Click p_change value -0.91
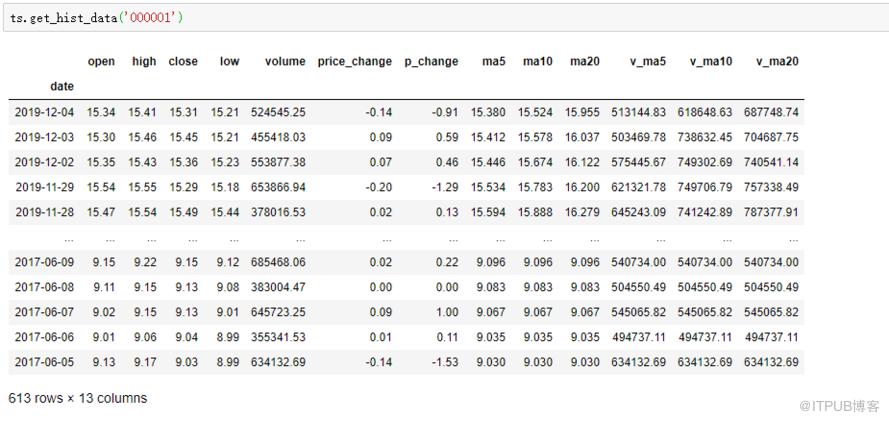 (445, 112)
